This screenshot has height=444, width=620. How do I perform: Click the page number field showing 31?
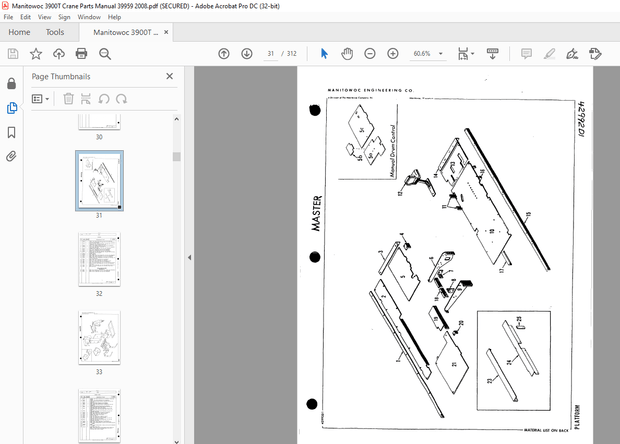pyautogui.click(x=270, y=54)
